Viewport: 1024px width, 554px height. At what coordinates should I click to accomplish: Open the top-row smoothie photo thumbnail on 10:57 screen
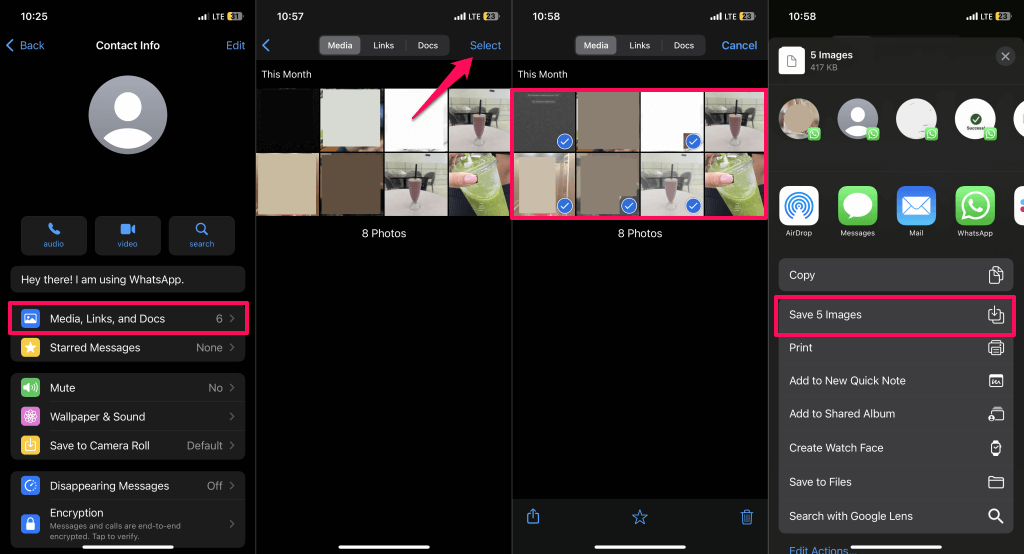click(479, 120)
